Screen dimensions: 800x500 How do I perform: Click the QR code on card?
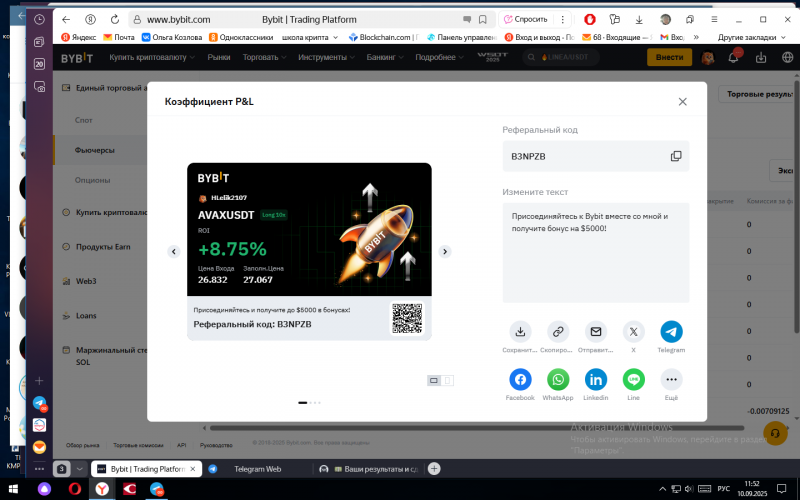tap(407, 318)
